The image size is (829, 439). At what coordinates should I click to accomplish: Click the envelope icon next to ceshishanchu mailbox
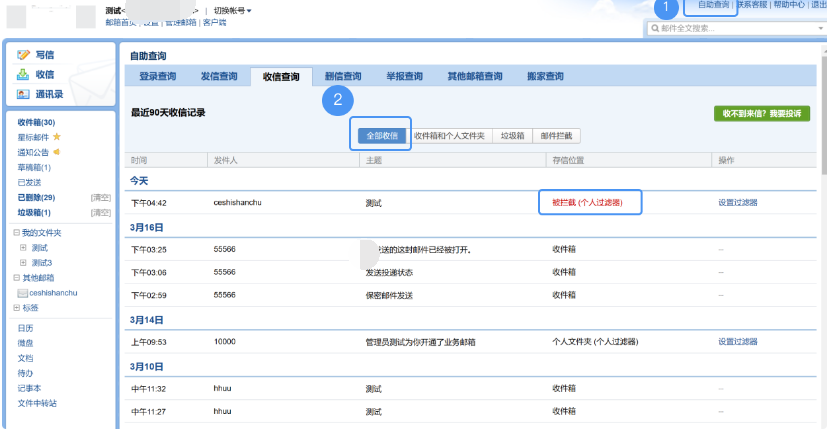tap(22, 293)
